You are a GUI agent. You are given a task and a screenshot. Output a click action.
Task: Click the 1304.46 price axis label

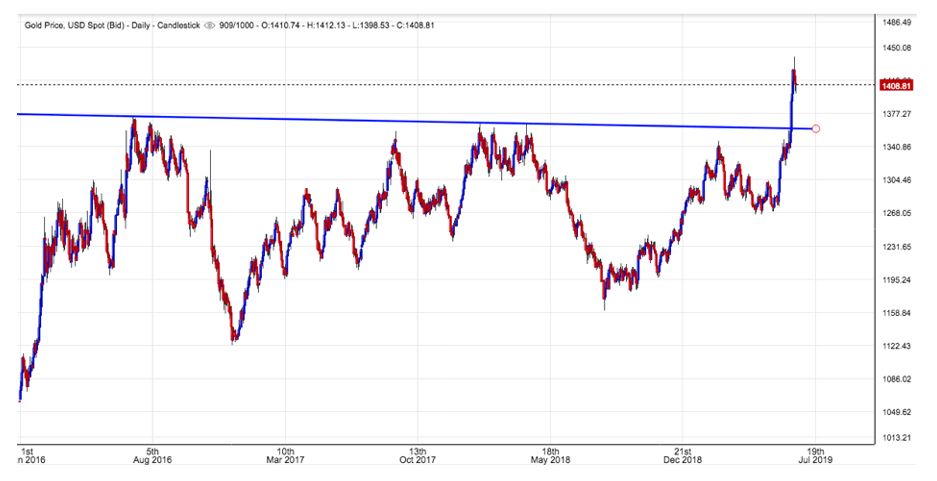pos(895,180)
